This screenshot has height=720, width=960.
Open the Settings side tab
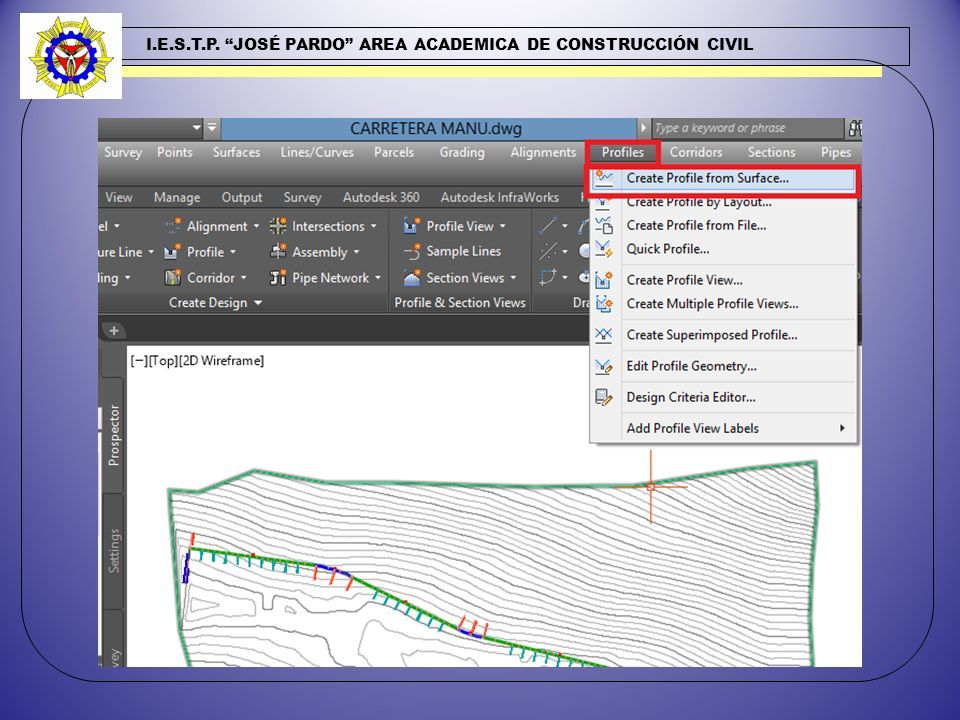pos(113,551)
